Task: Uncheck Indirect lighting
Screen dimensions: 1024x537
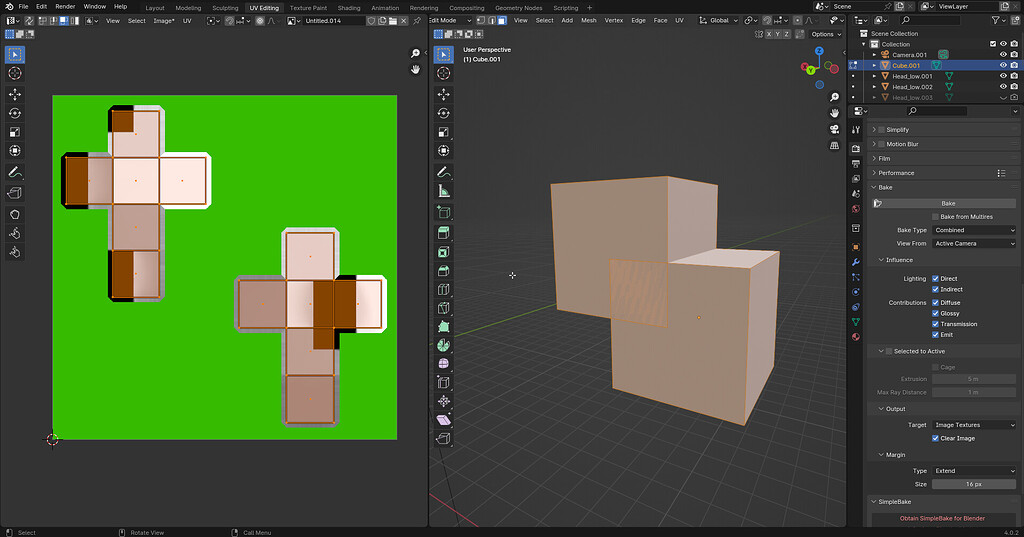Action: click(x=935, y=289)
